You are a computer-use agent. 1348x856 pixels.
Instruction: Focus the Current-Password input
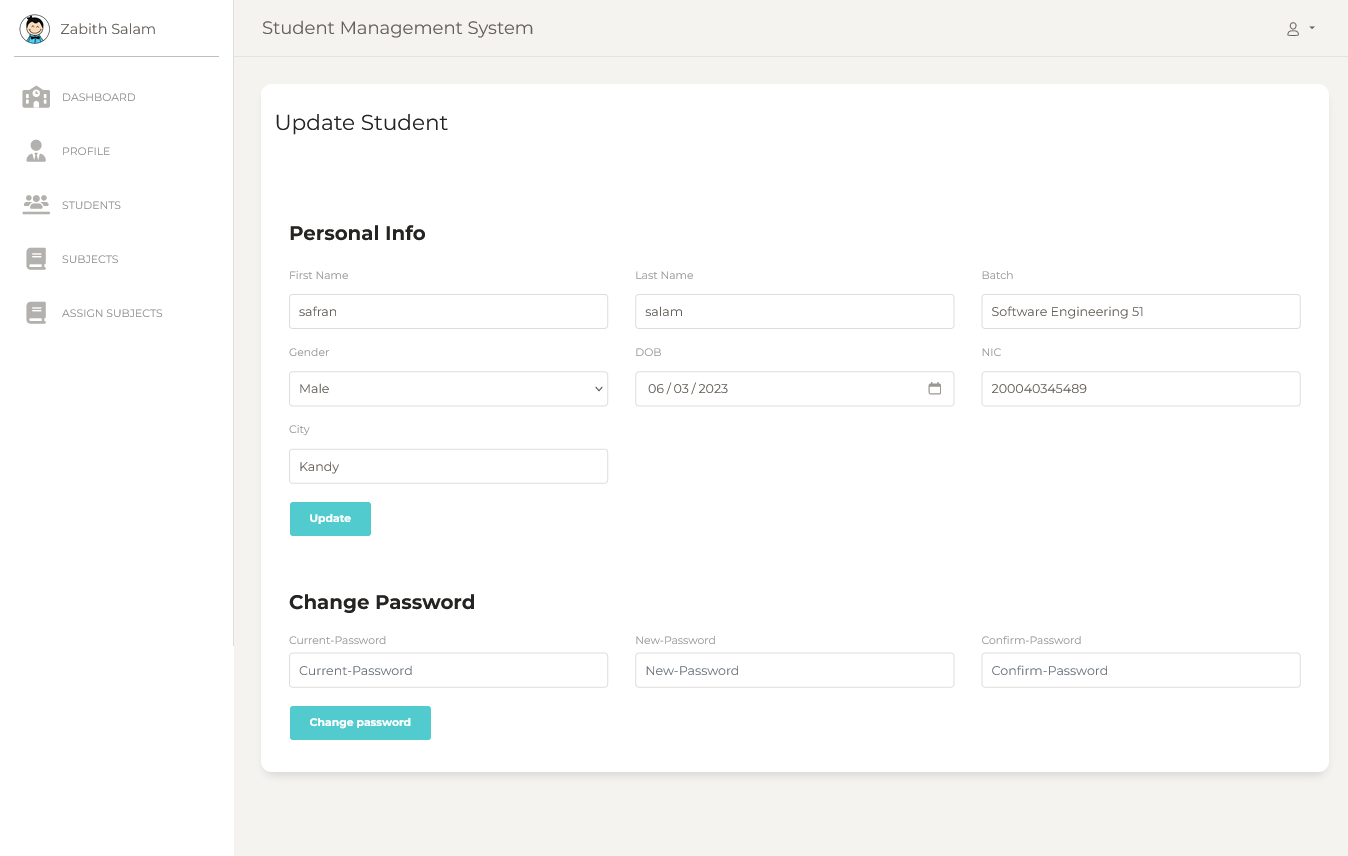447,670
